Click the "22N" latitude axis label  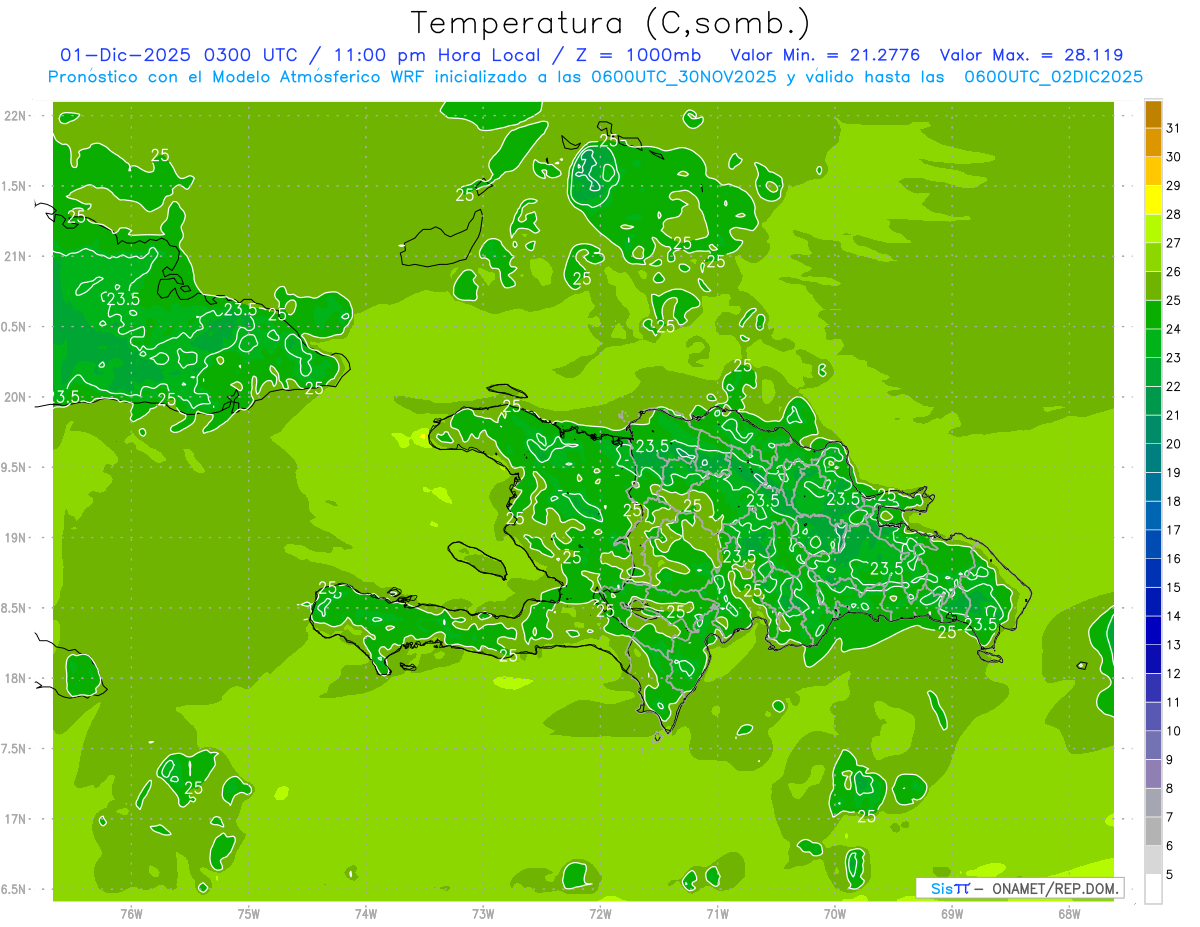pyautogui.click(x=16, y=116)
